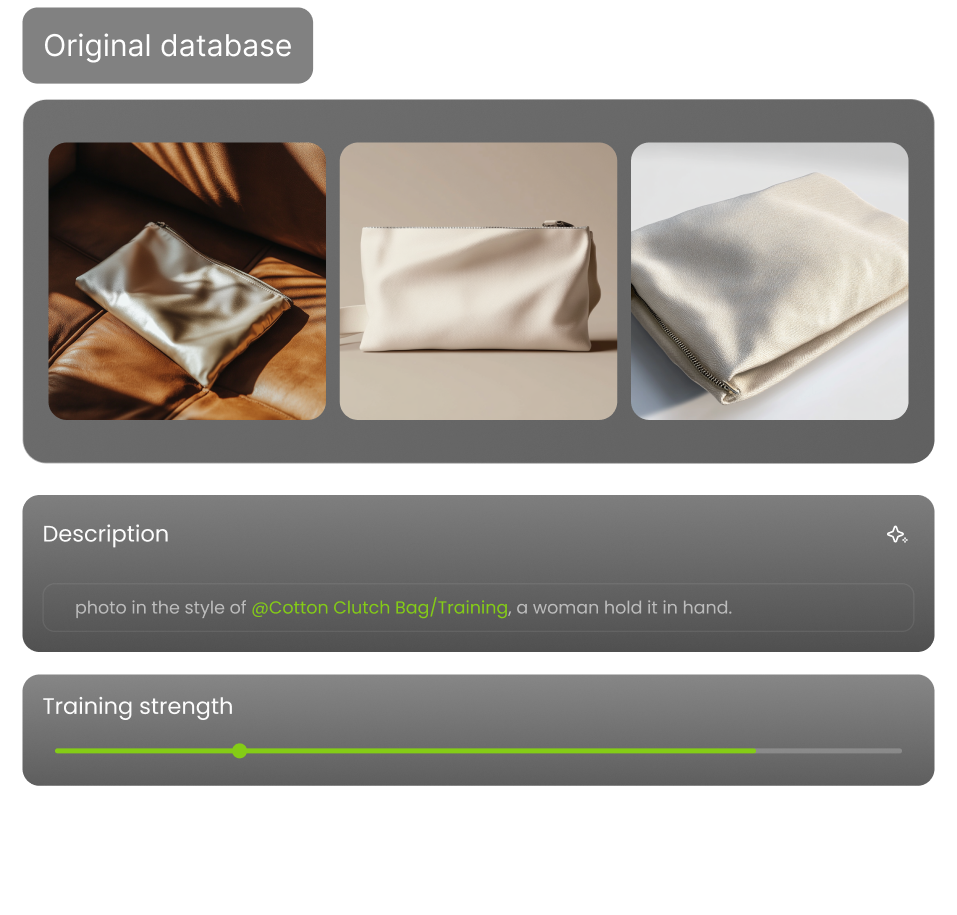Viewport: 957px width, 915px height.
Task: Select the Original database label button
Action: 168,46
